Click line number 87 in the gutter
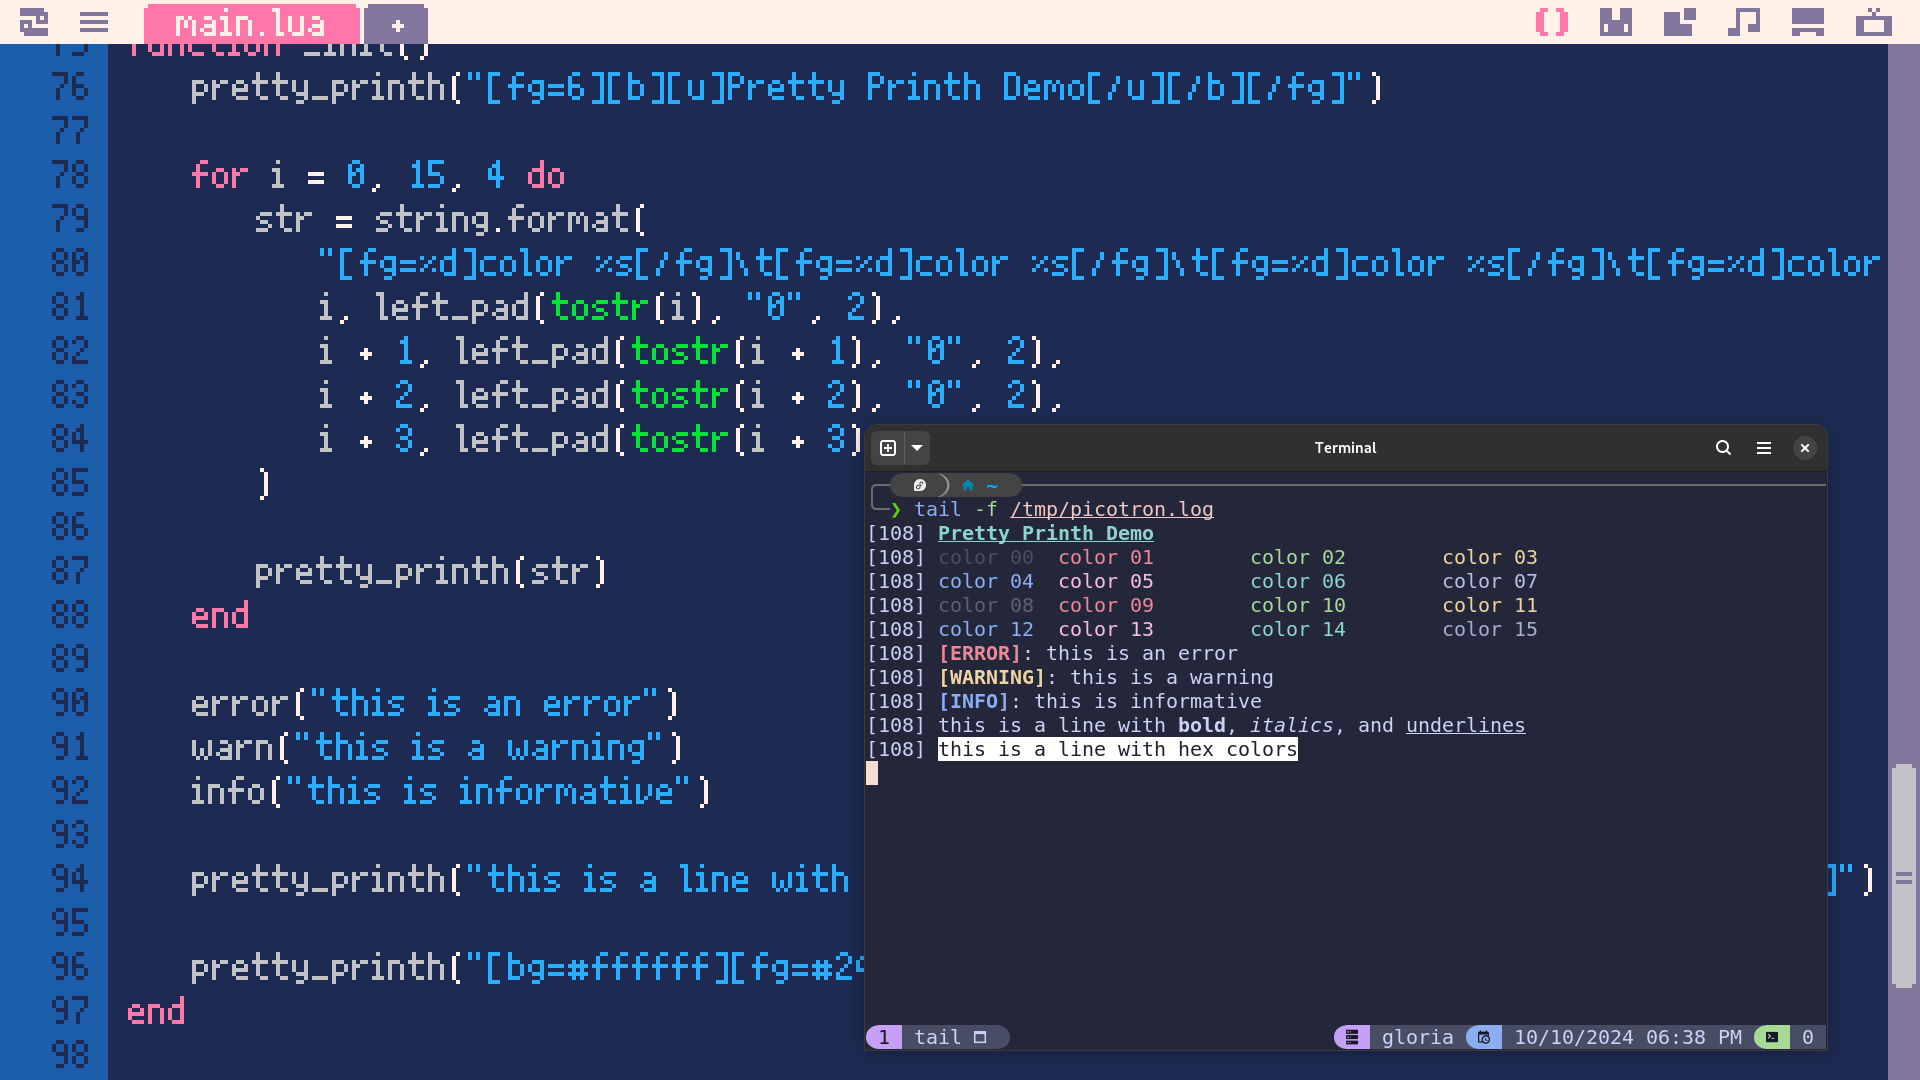This screenshot has width=1920, height=1080. [x=70, y=572]
